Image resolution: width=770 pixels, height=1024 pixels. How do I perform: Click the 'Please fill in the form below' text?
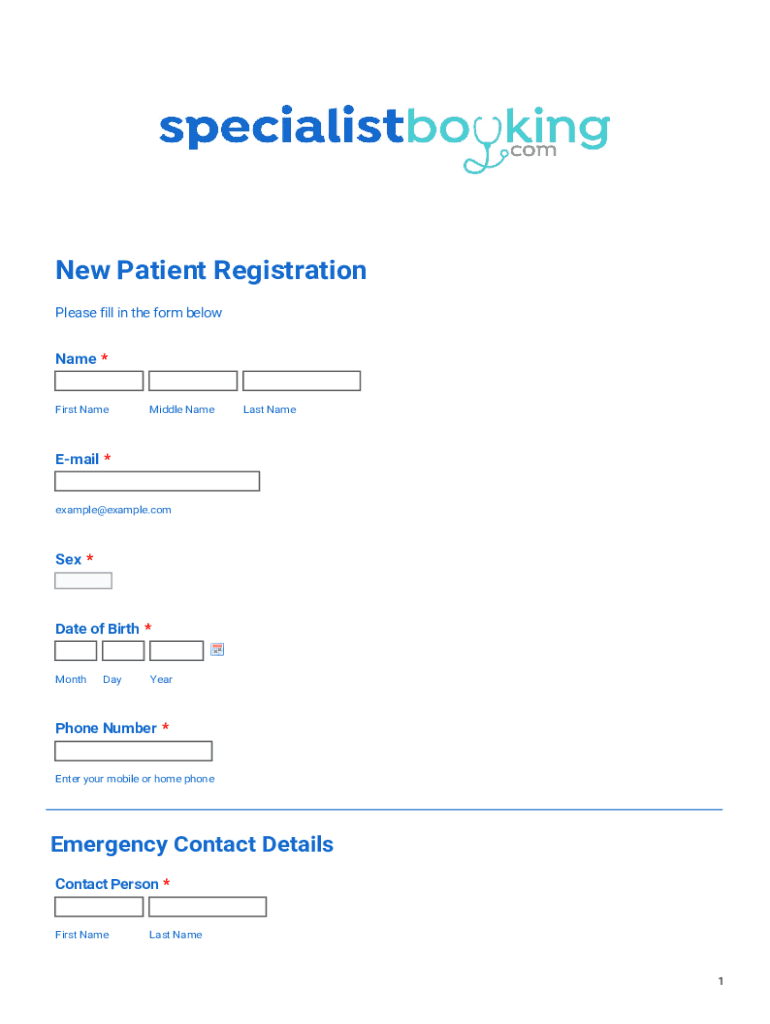coord(138,313)
